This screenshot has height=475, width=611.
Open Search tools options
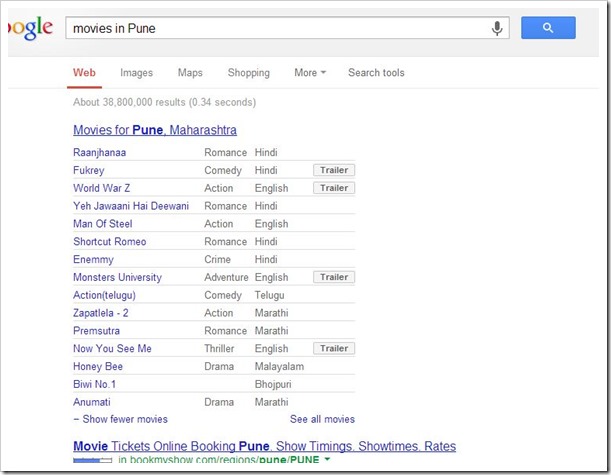pyautogui.click(x=376, y=73)
